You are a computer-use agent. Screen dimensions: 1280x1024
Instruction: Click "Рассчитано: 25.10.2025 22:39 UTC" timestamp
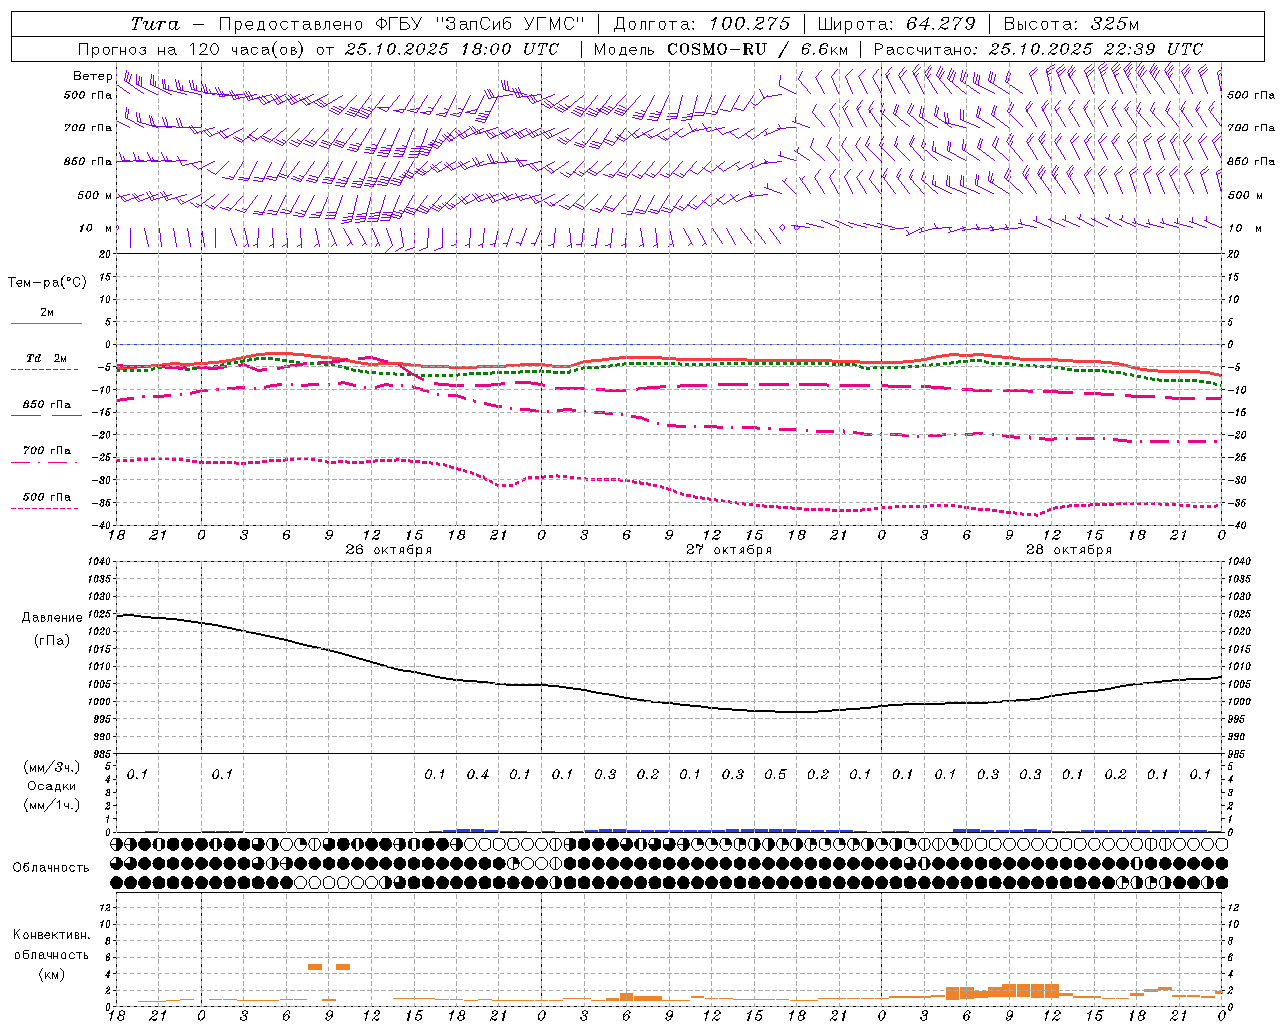(x=1038, y=49)
